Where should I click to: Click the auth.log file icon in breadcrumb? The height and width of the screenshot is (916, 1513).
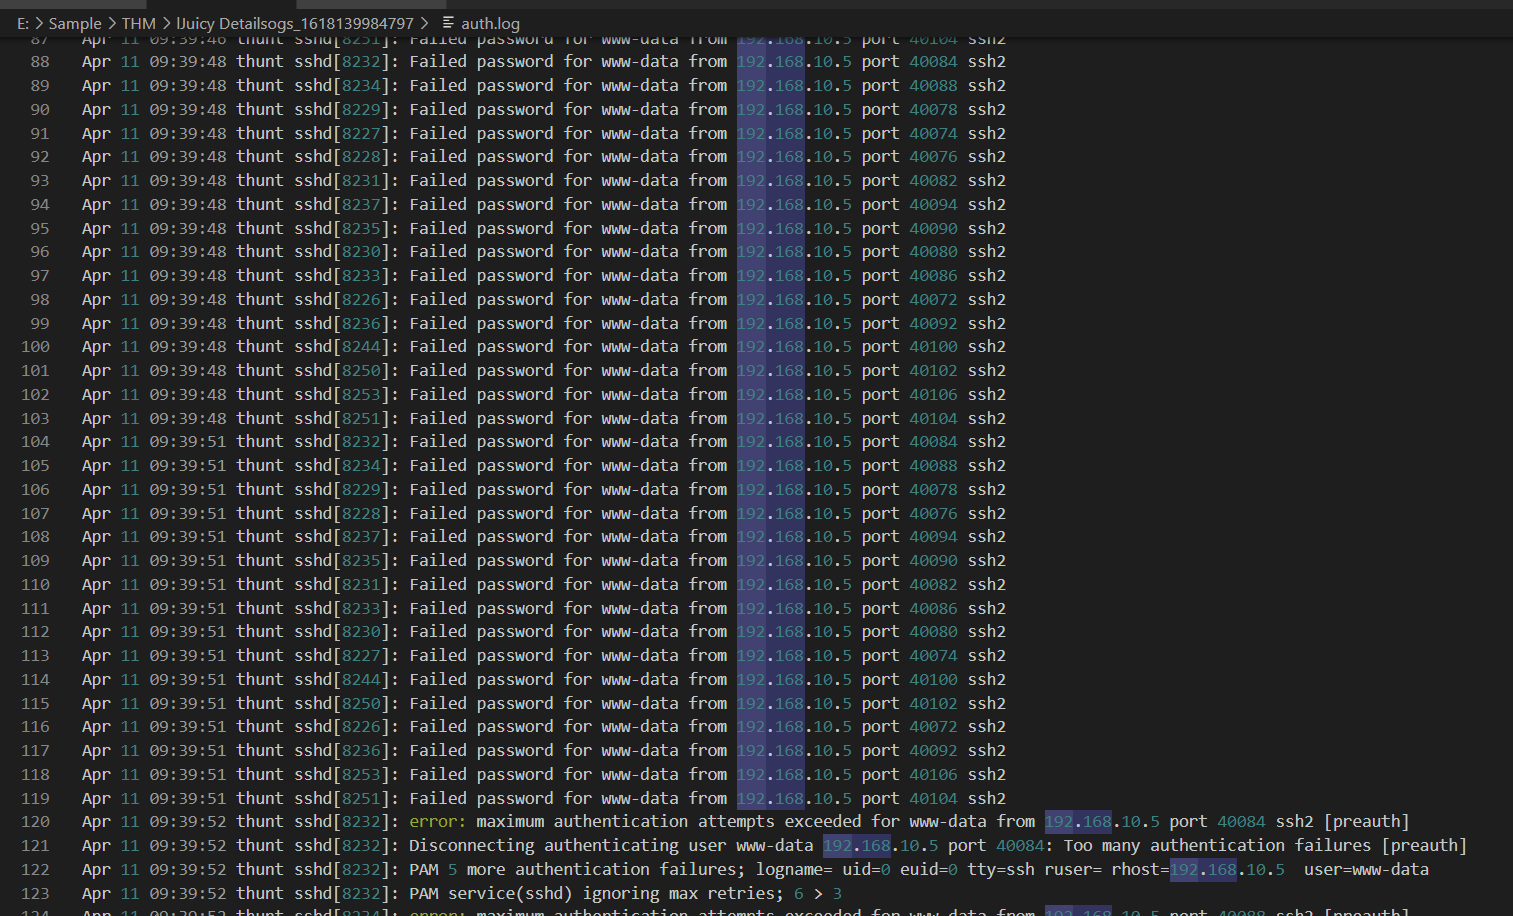point(448,22)
